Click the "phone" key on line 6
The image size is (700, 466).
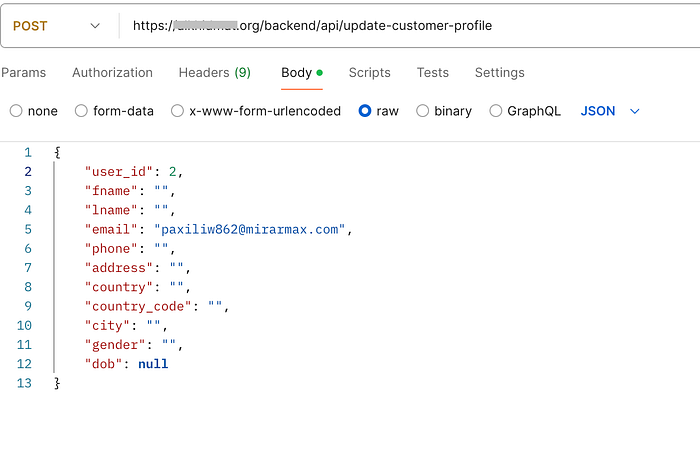coord(111,249)
